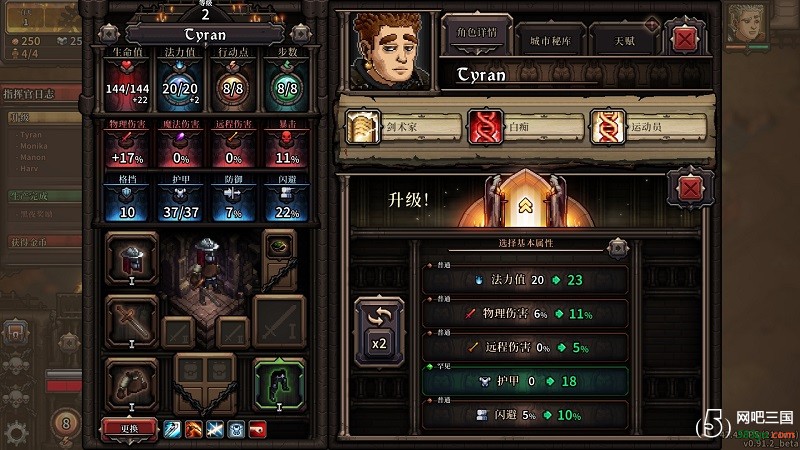Viewport: 800px width, 450px height.
Task: Open the gloves equipment slot
Action: click(x=132, y=385)
